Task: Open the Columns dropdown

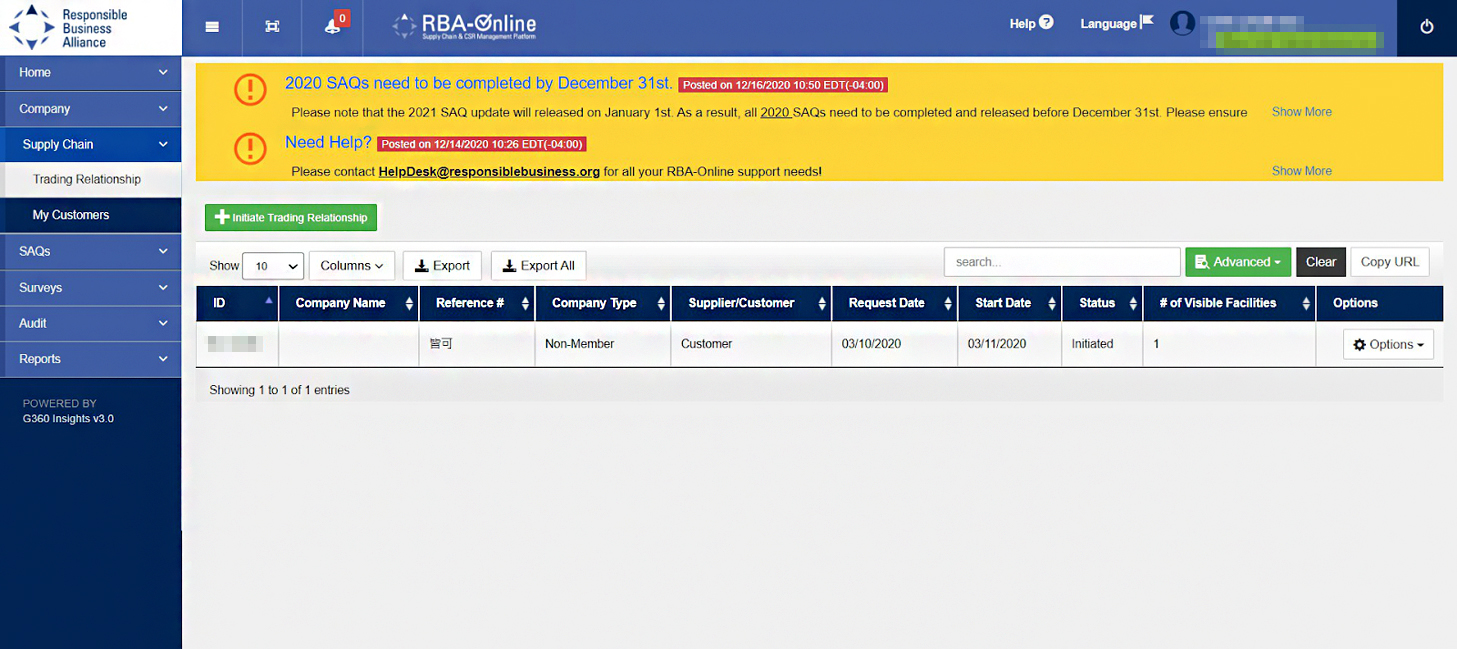Action: tap(352, 265)
